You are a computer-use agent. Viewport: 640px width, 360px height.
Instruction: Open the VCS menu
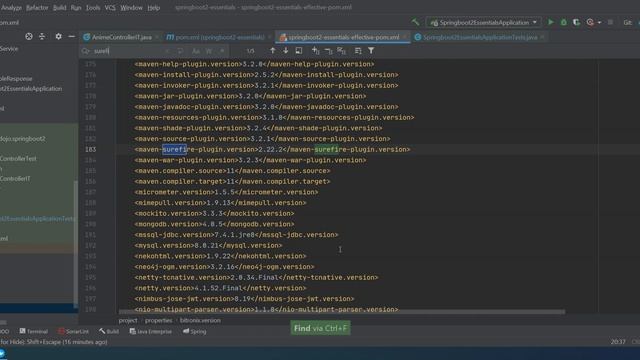pos(110,8)
